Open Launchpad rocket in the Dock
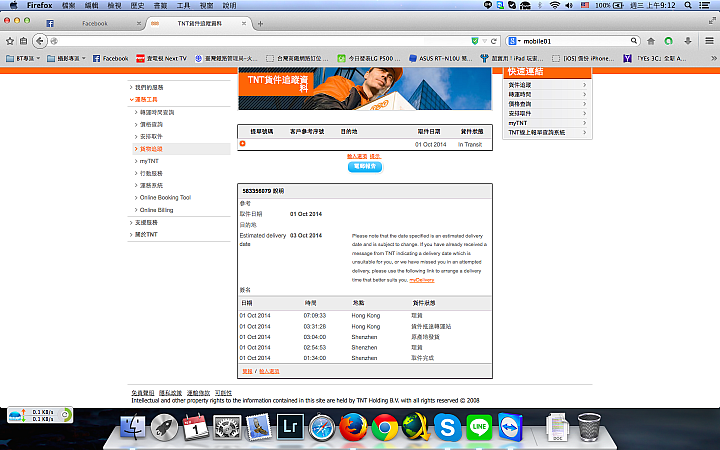Image resolution: width=720 pixels, height=450 pixels. point(164,427)
